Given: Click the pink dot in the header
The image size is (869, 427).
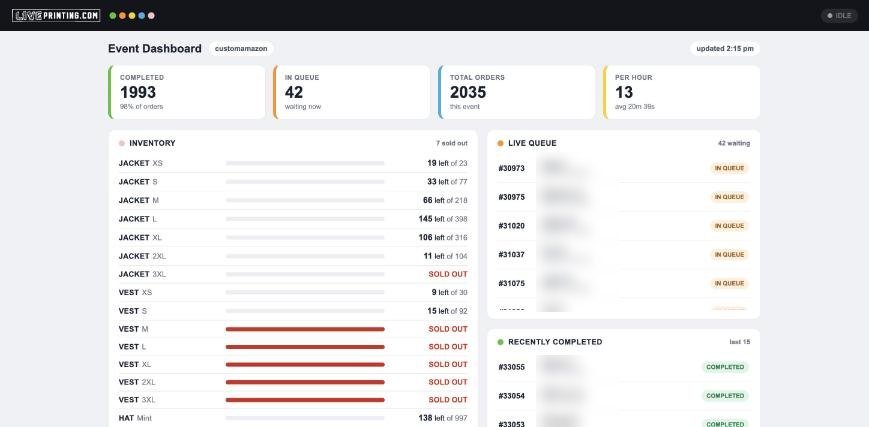Looking at the screenshot, I should tap(151, 16).
